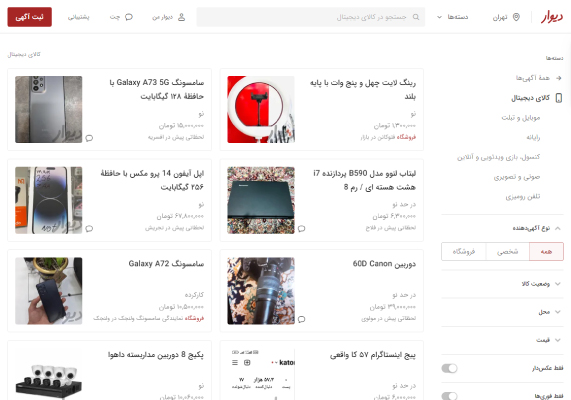Select تلفن رومیزی subcategory
This screenshot has height=400, width=571.
(x=523, y=196)
